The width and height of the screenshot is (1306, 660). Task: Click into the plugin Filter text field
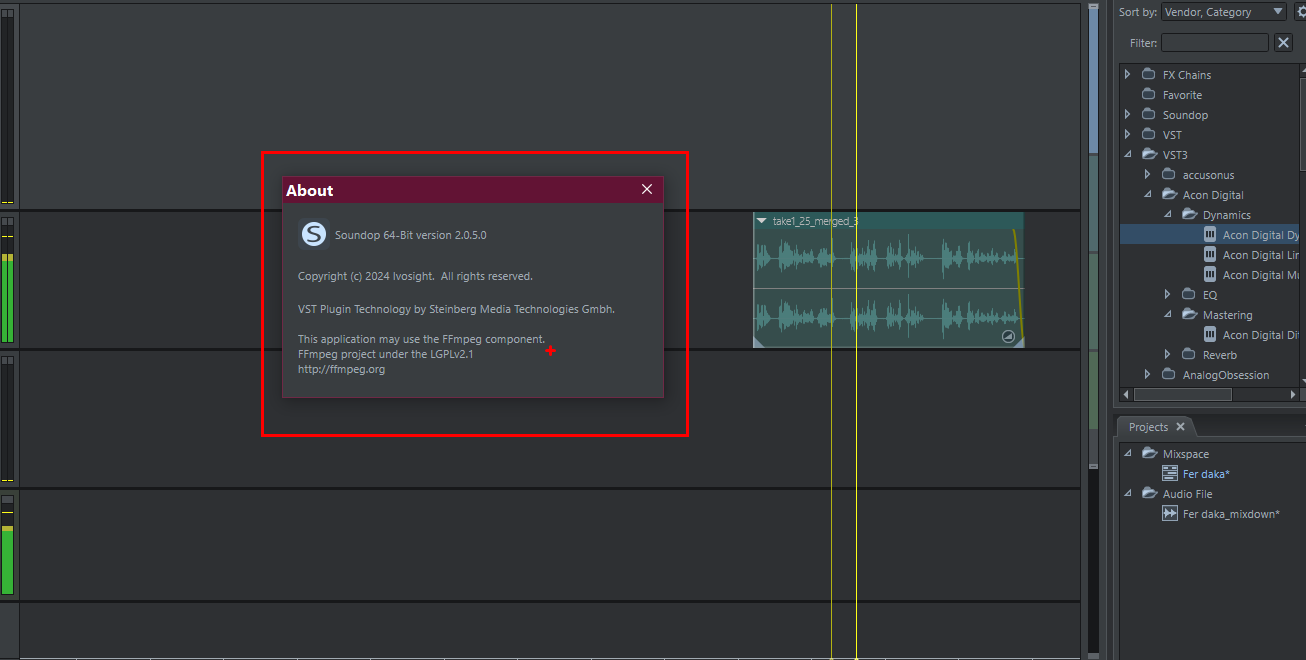click(1214, 42)
